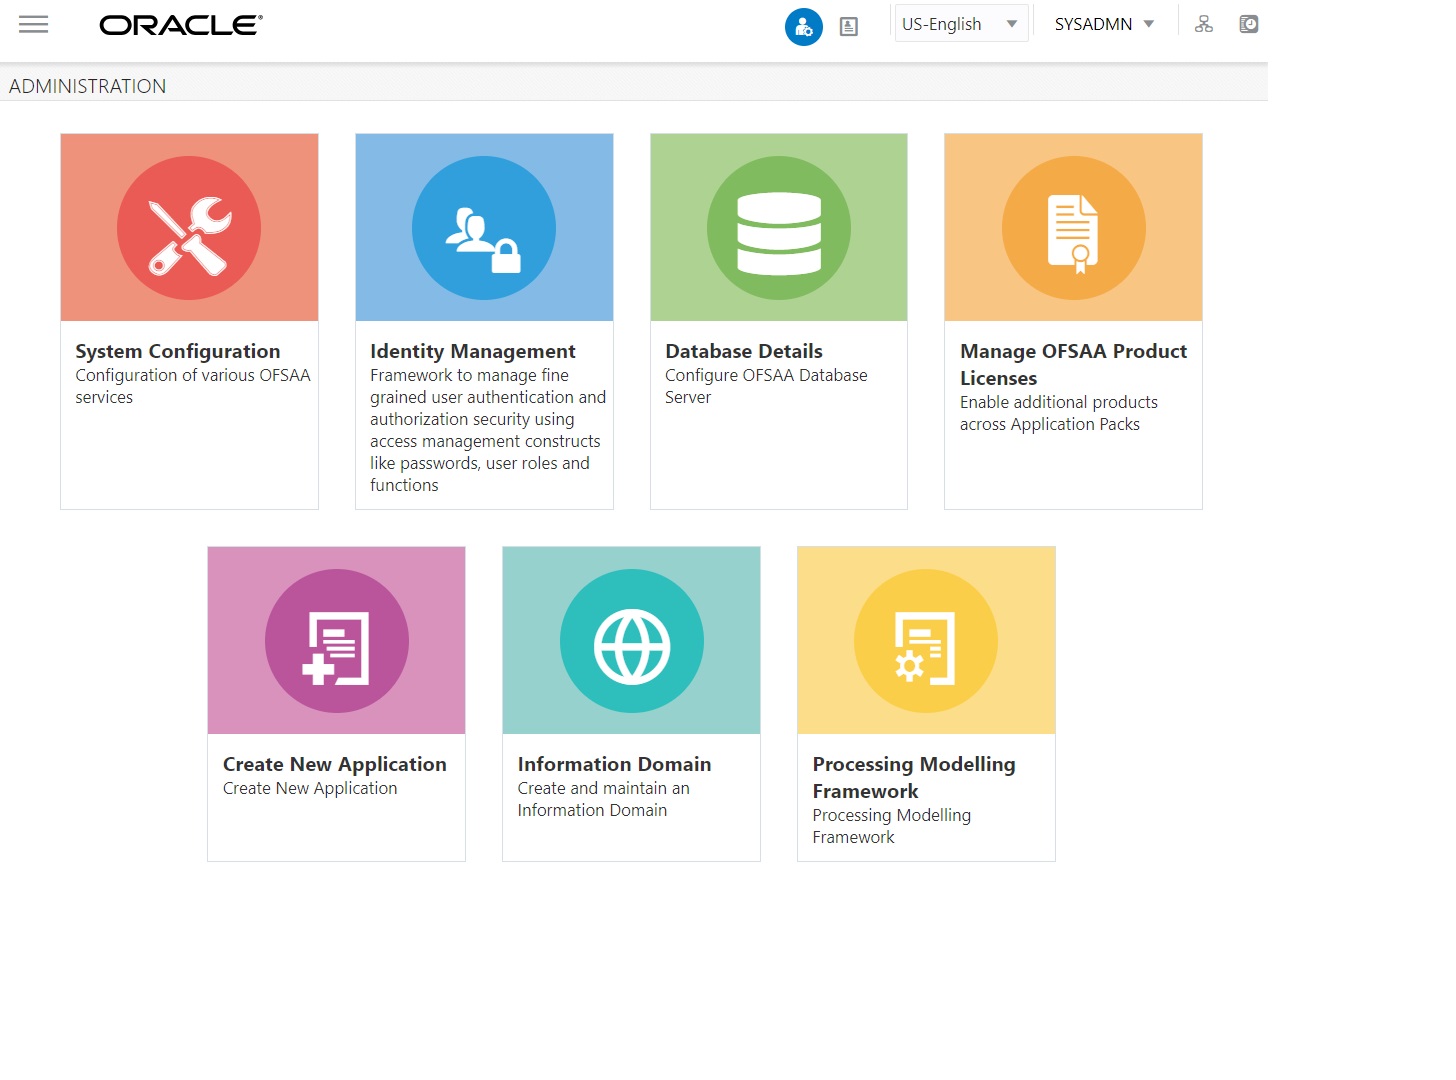Image resolution: width=1456 pixels, height=1080 pixels.
Task: Click the blue administration user-gear icon
Action: [803, 27]
